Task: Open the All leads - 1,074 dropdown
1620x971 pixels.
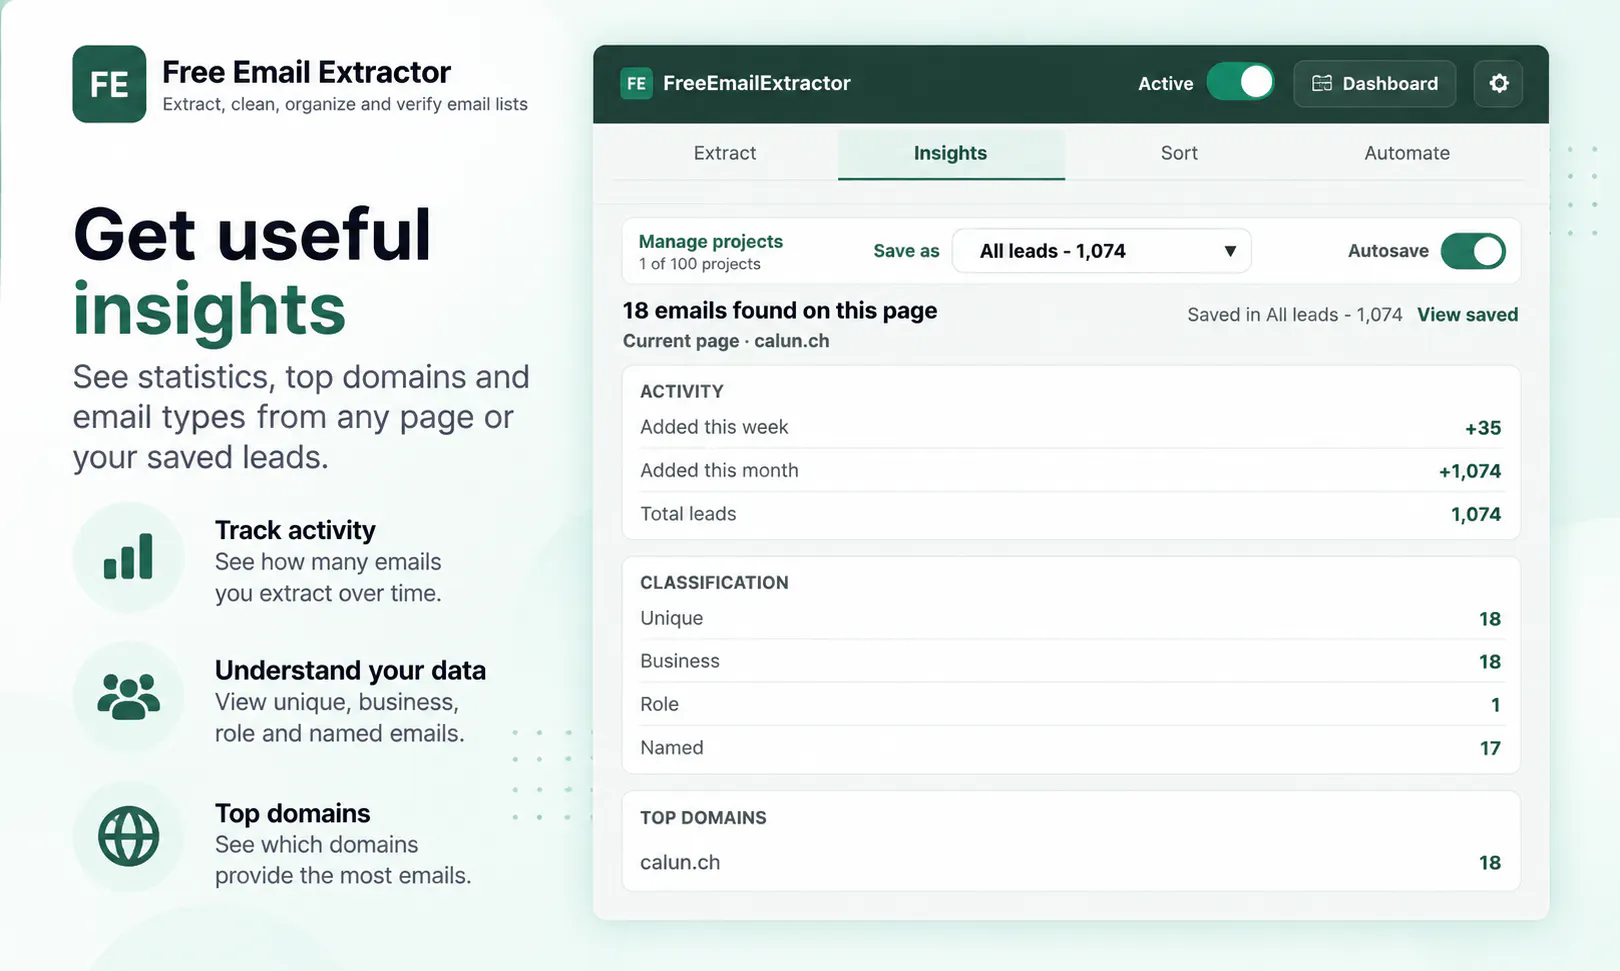Action: (x=1101, y=251)
